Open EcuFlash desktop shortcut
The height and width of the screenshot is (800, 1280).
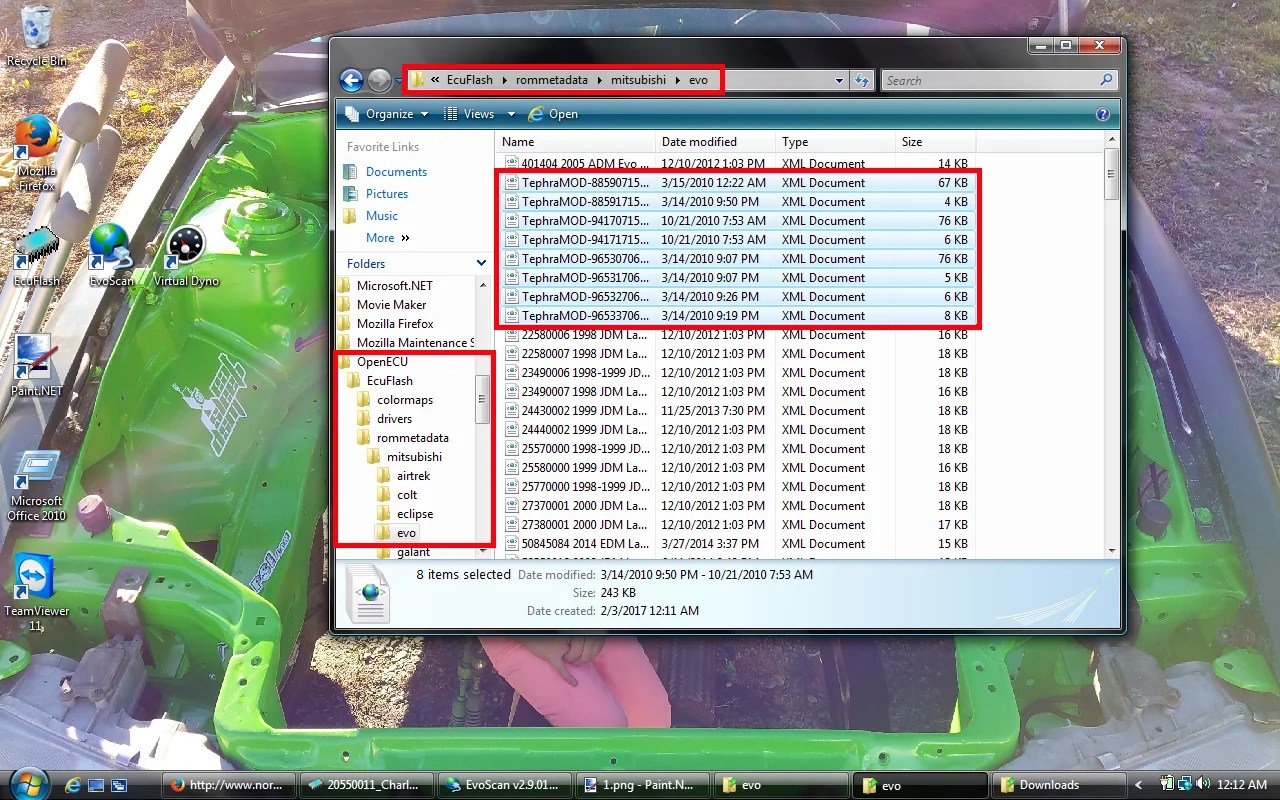(x=37, y=258)
